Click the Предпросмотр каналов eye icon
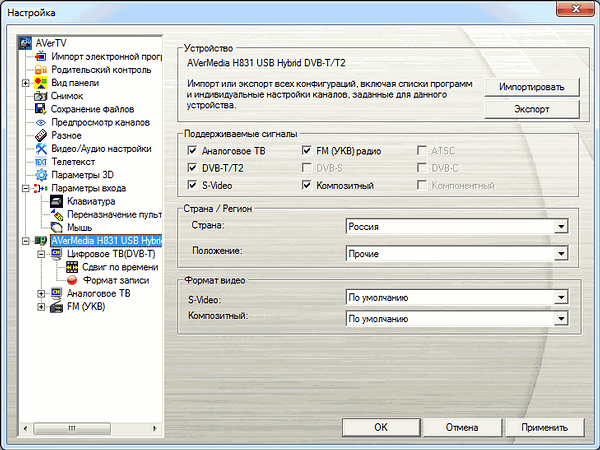 pos(41,122)
